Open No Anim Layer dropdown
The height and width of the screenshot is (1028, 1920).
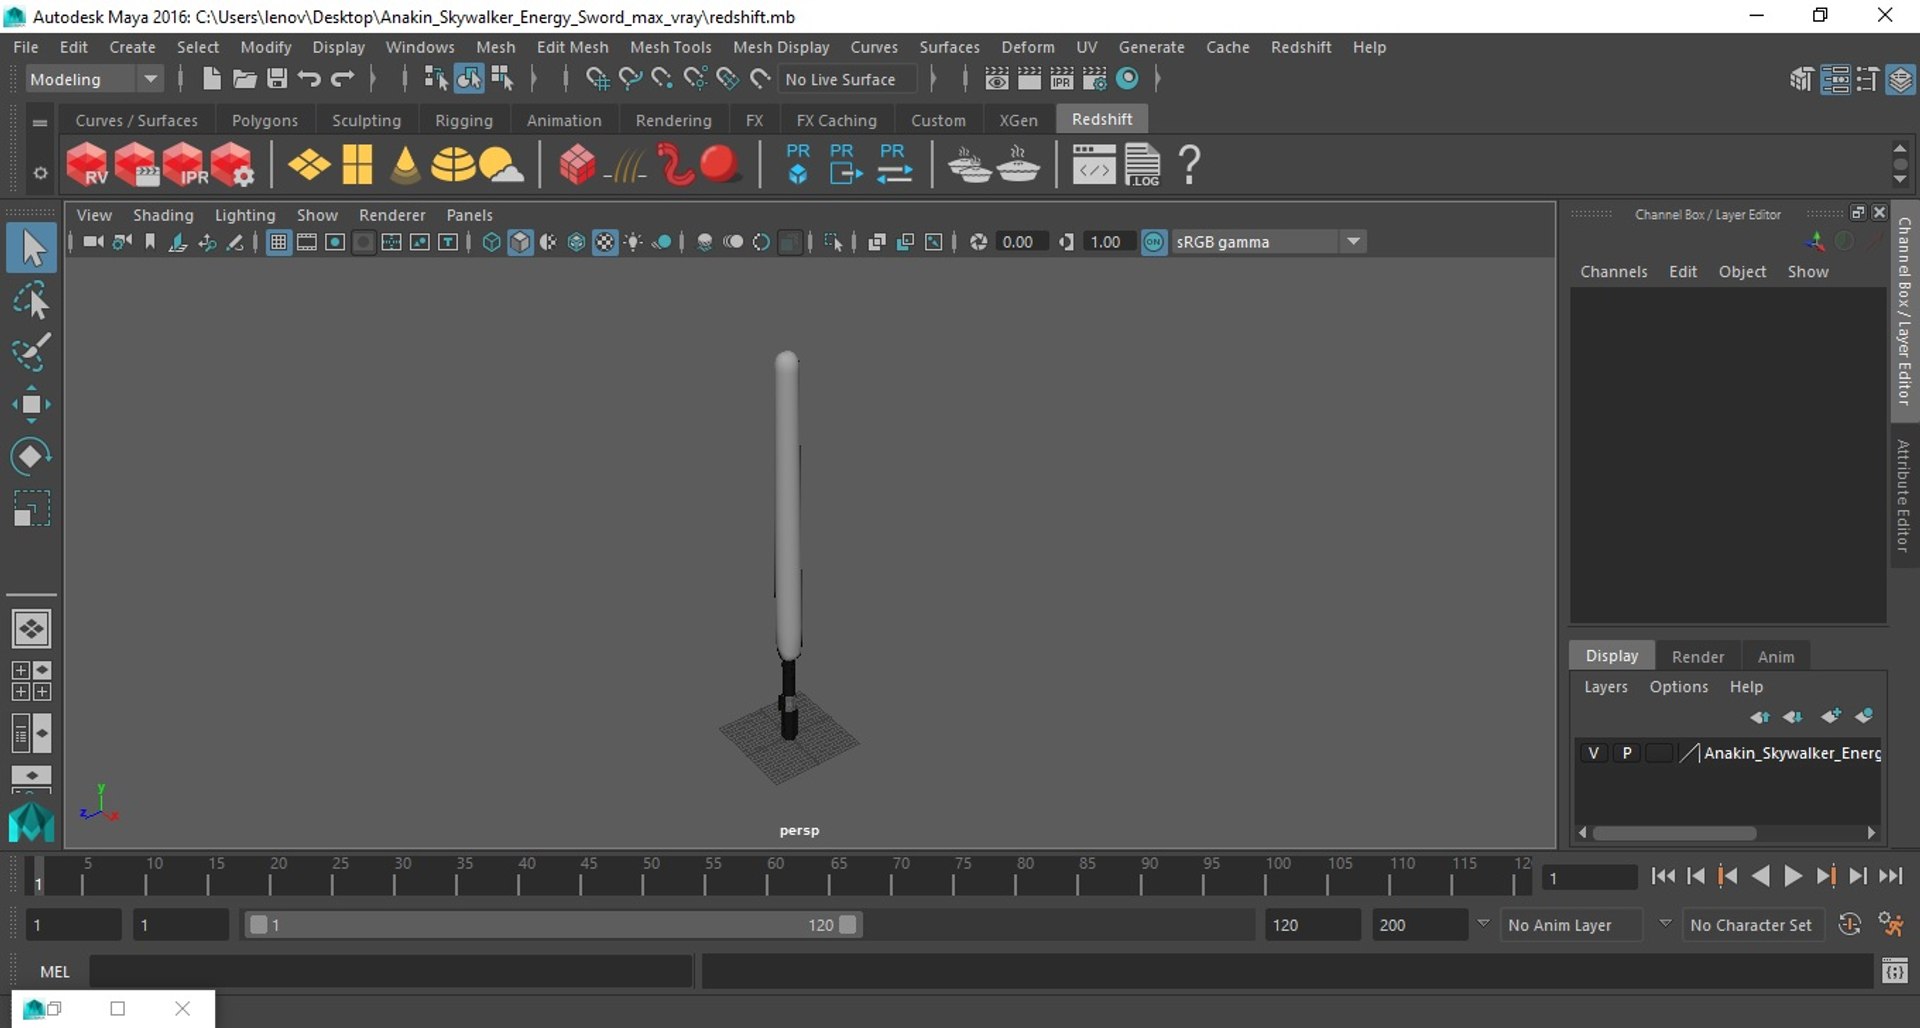(1571, 925)
